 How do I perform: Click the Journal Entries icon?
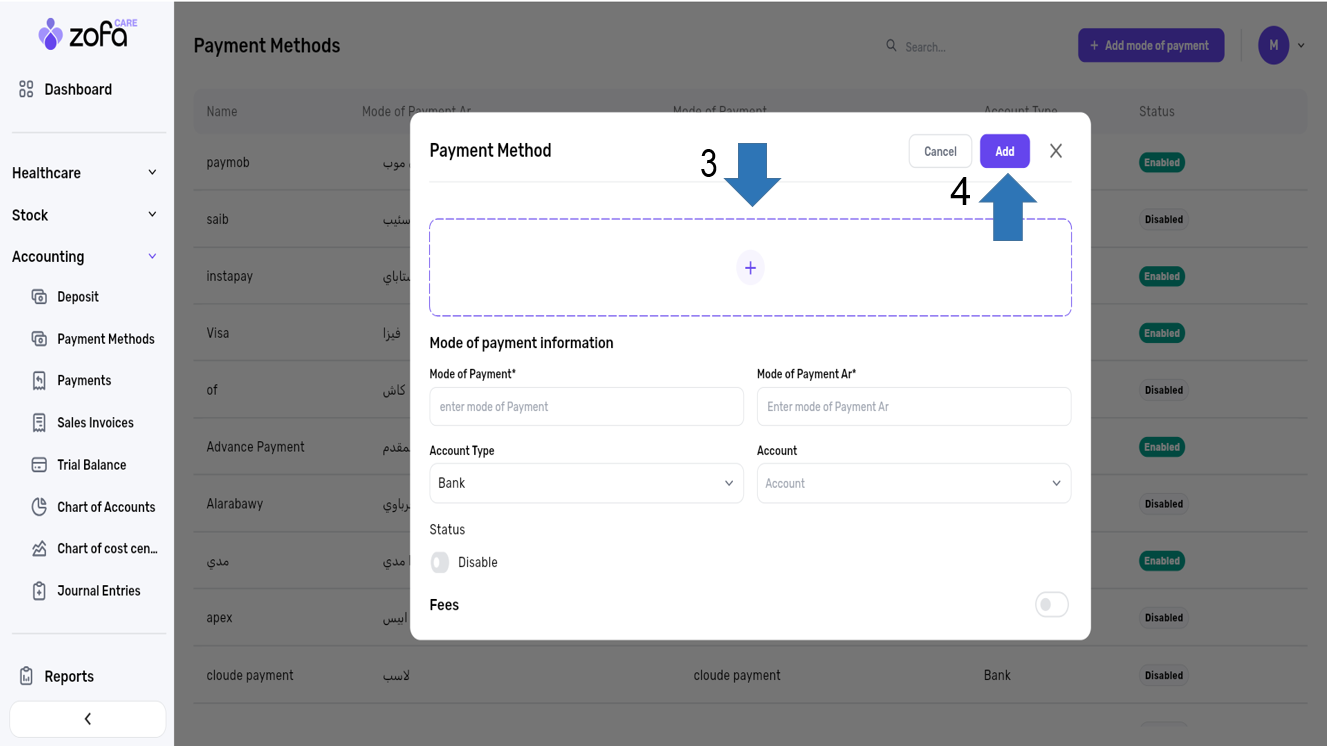tap(39, 591)
